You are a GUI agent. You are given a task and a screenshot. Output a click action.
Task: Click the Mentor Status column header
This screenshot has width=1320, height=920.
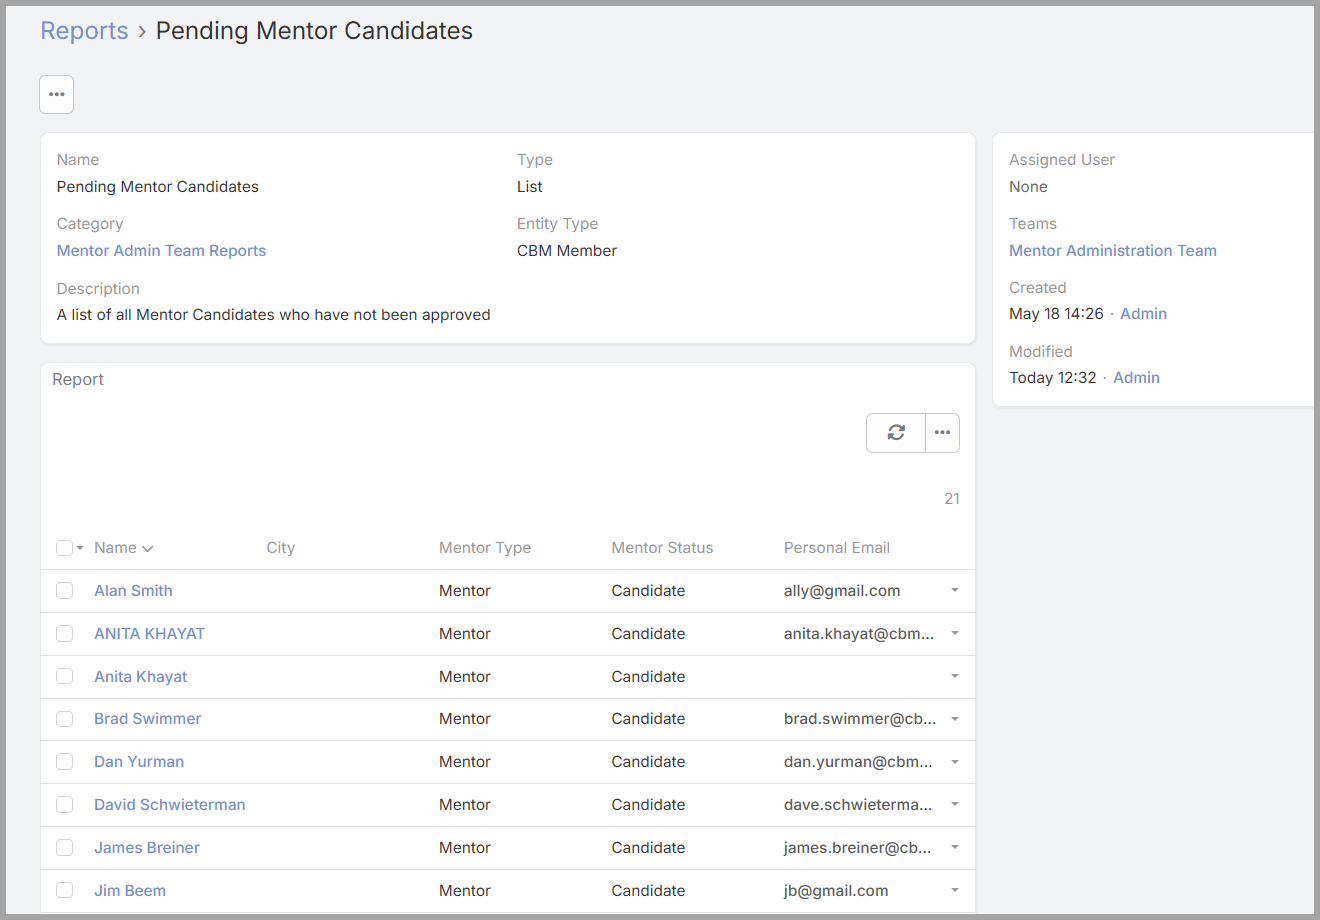(x=662, y=548)
